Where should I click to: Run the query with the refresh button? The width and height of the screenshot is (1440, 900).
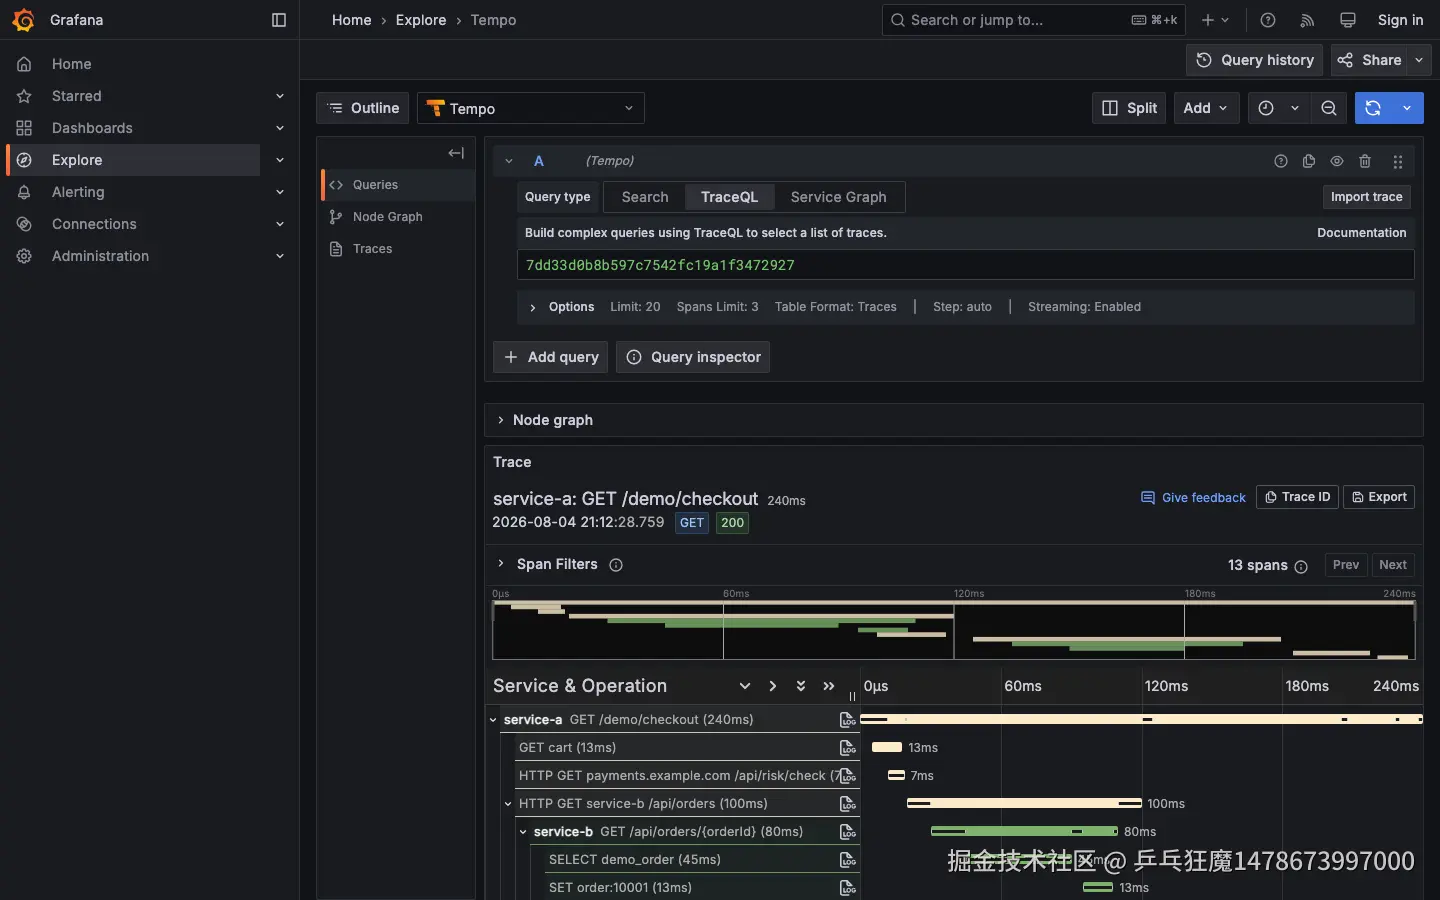tap(1373, 108)
